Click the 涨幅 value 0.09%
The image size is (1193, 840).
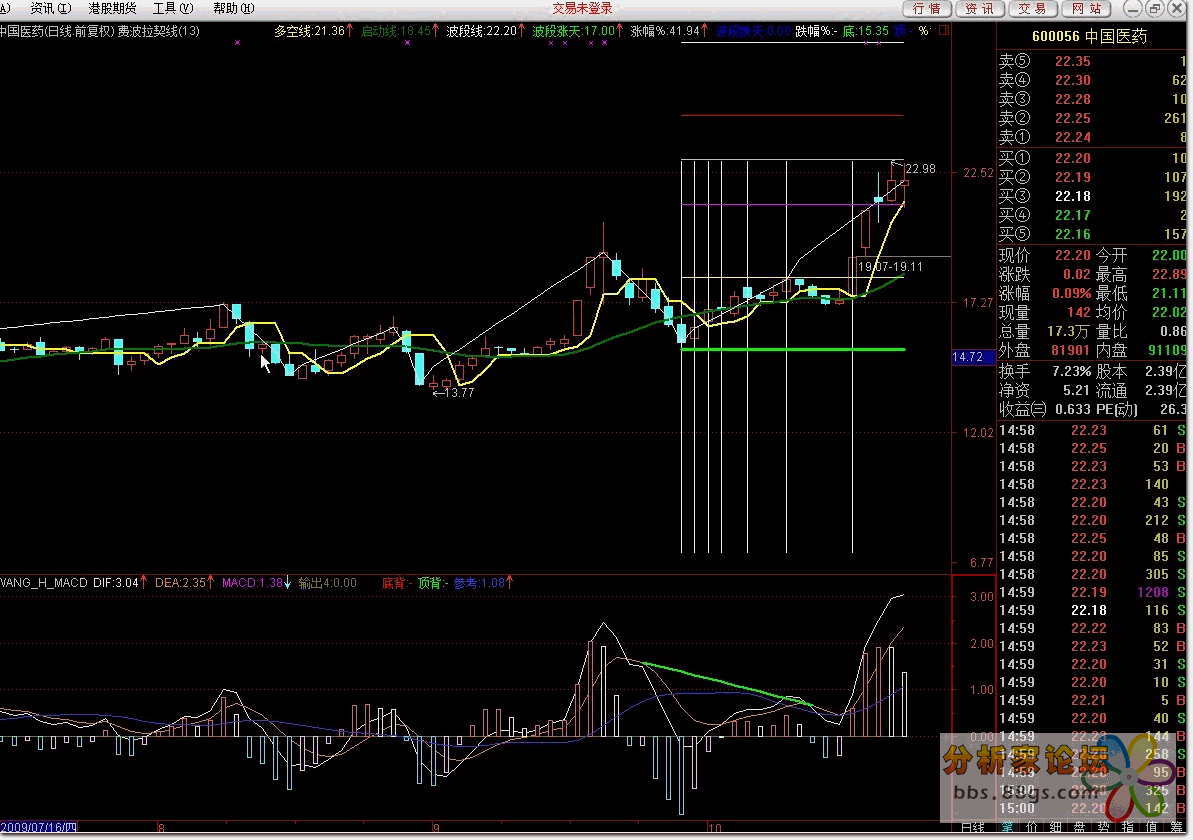click(x=1071, y=294)
